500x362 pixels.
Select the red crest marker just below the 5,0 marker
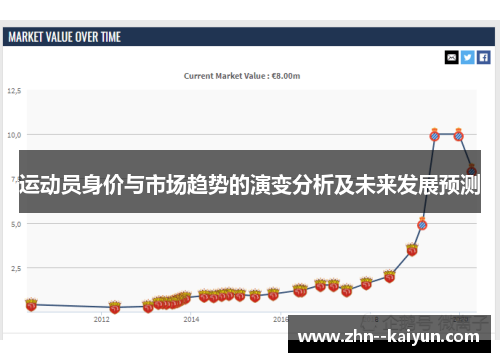[412, 249]
